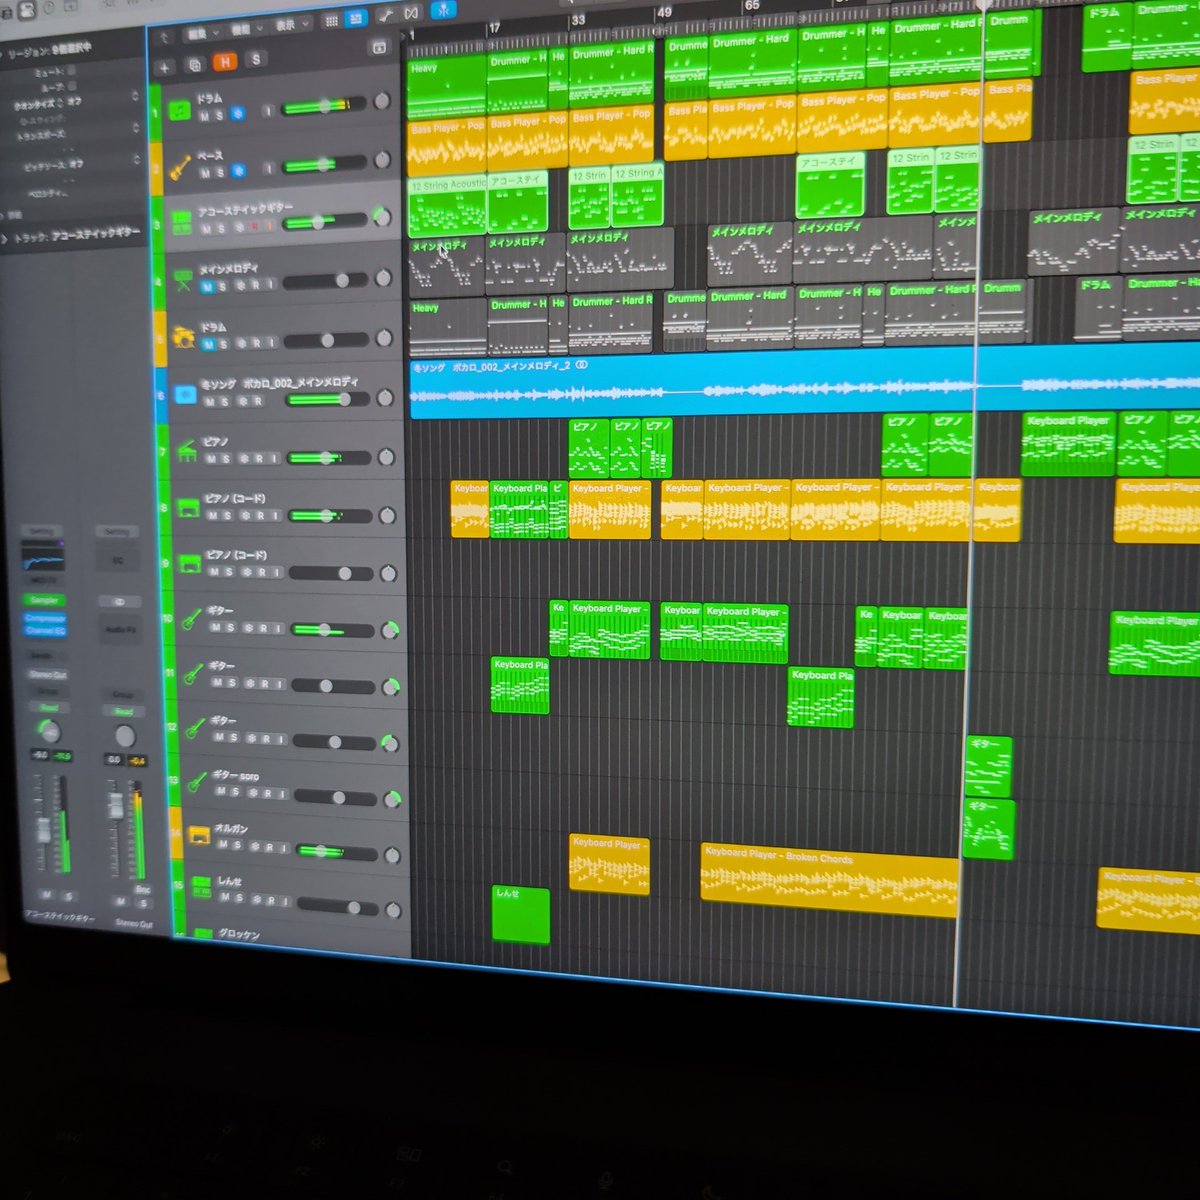The width and height of the screenshot is (1200, 1200).
Task: Click the メインメロディ keyboard-stand track icon
Action: pos(182,279)
